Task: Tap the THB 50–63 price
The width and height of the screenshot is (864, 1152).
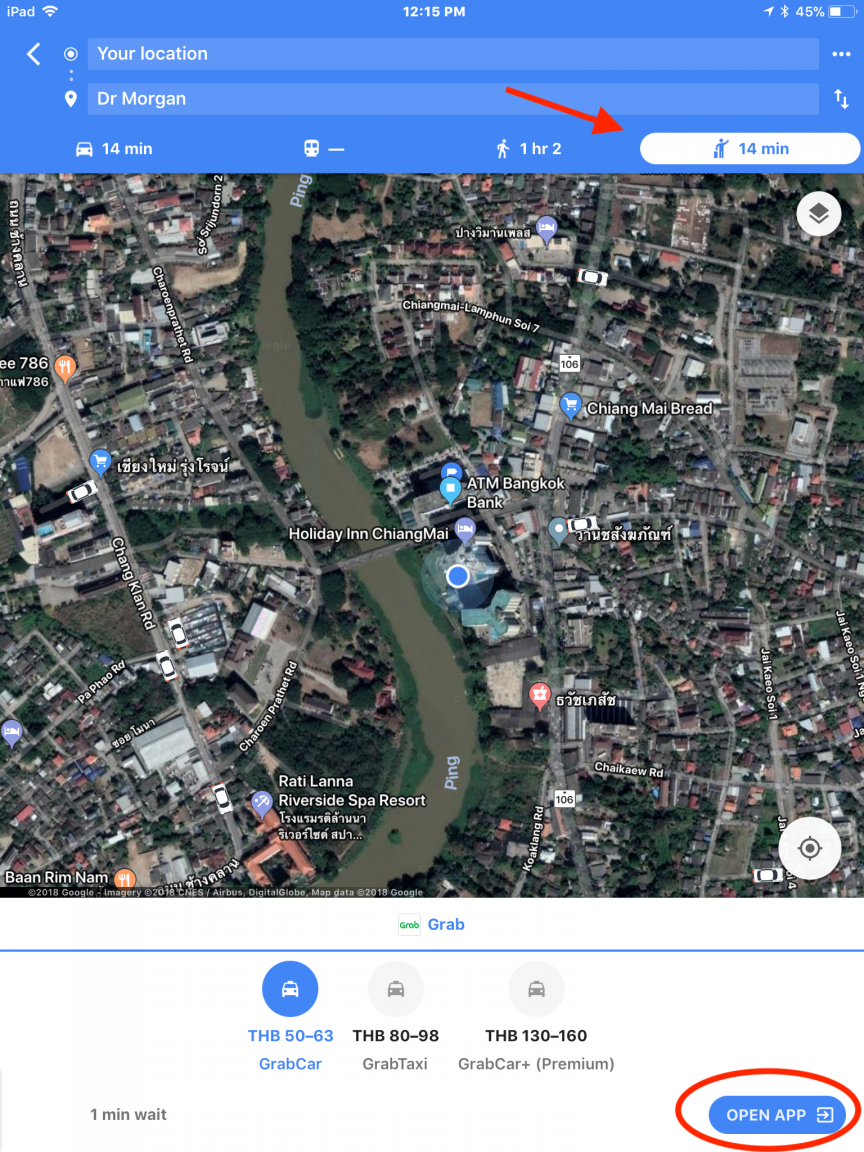Action: pos(290,1035)
